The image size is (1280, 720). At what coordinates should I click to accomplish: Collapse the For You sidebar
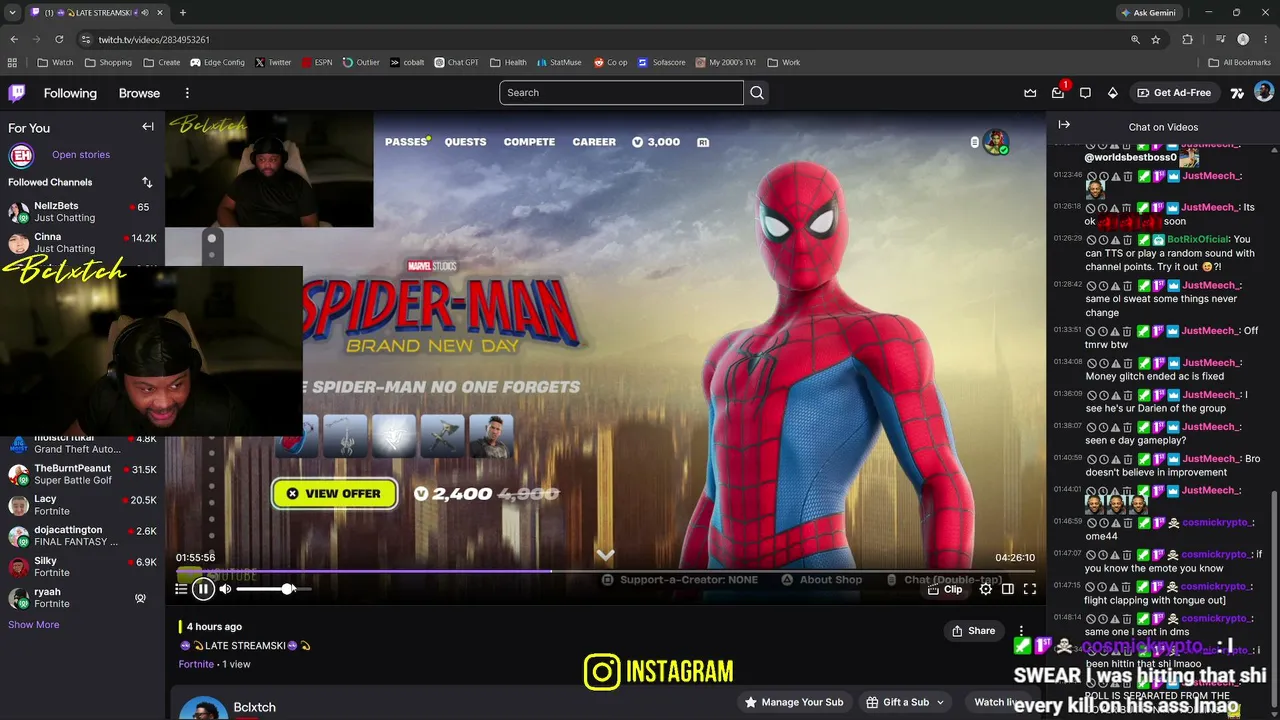pyautogui.click(x=148, y=127)
